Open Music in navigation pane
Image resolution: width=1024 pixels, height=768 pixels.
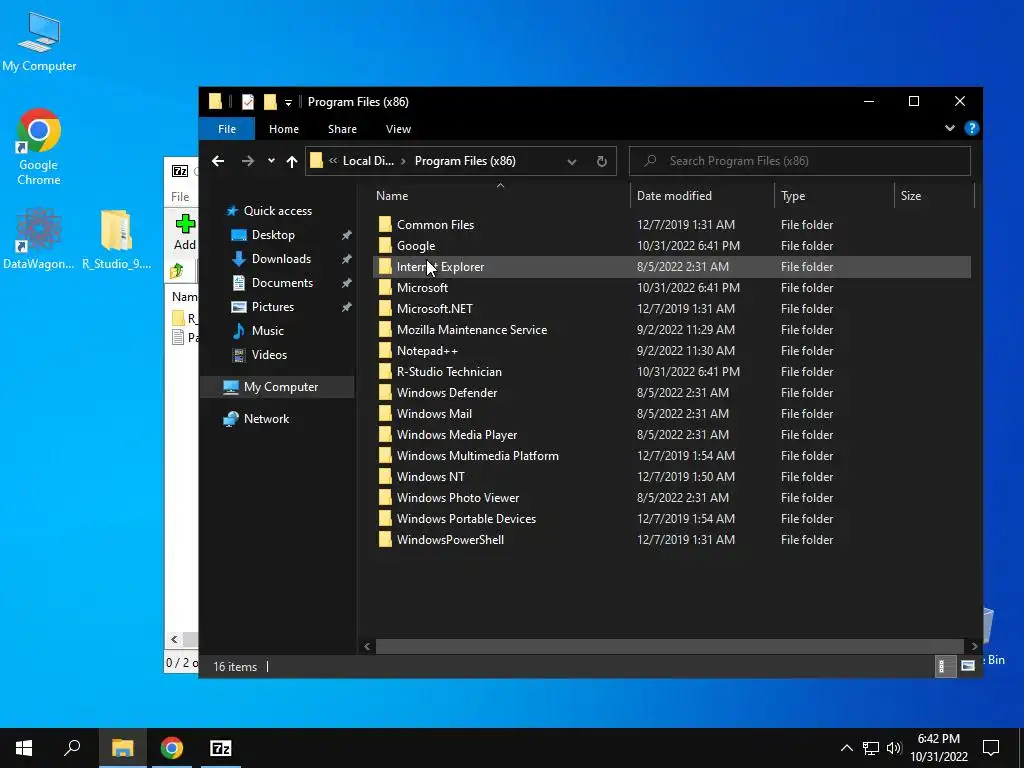pyautogui.click(x=268, y=330)
